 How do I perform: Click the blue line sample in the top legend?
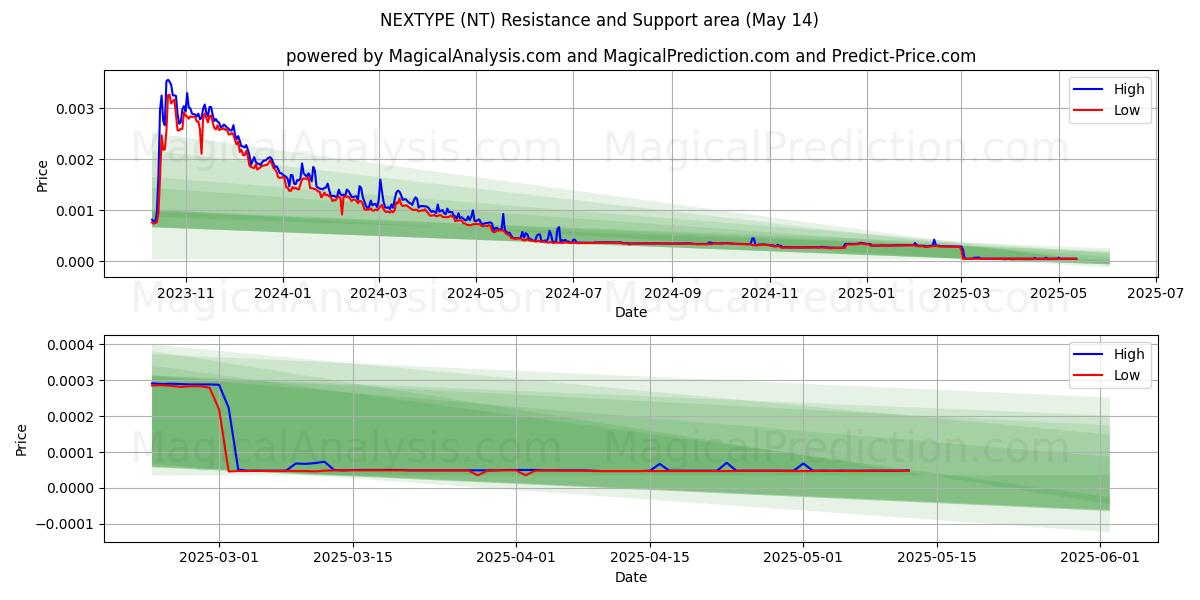1090,90
